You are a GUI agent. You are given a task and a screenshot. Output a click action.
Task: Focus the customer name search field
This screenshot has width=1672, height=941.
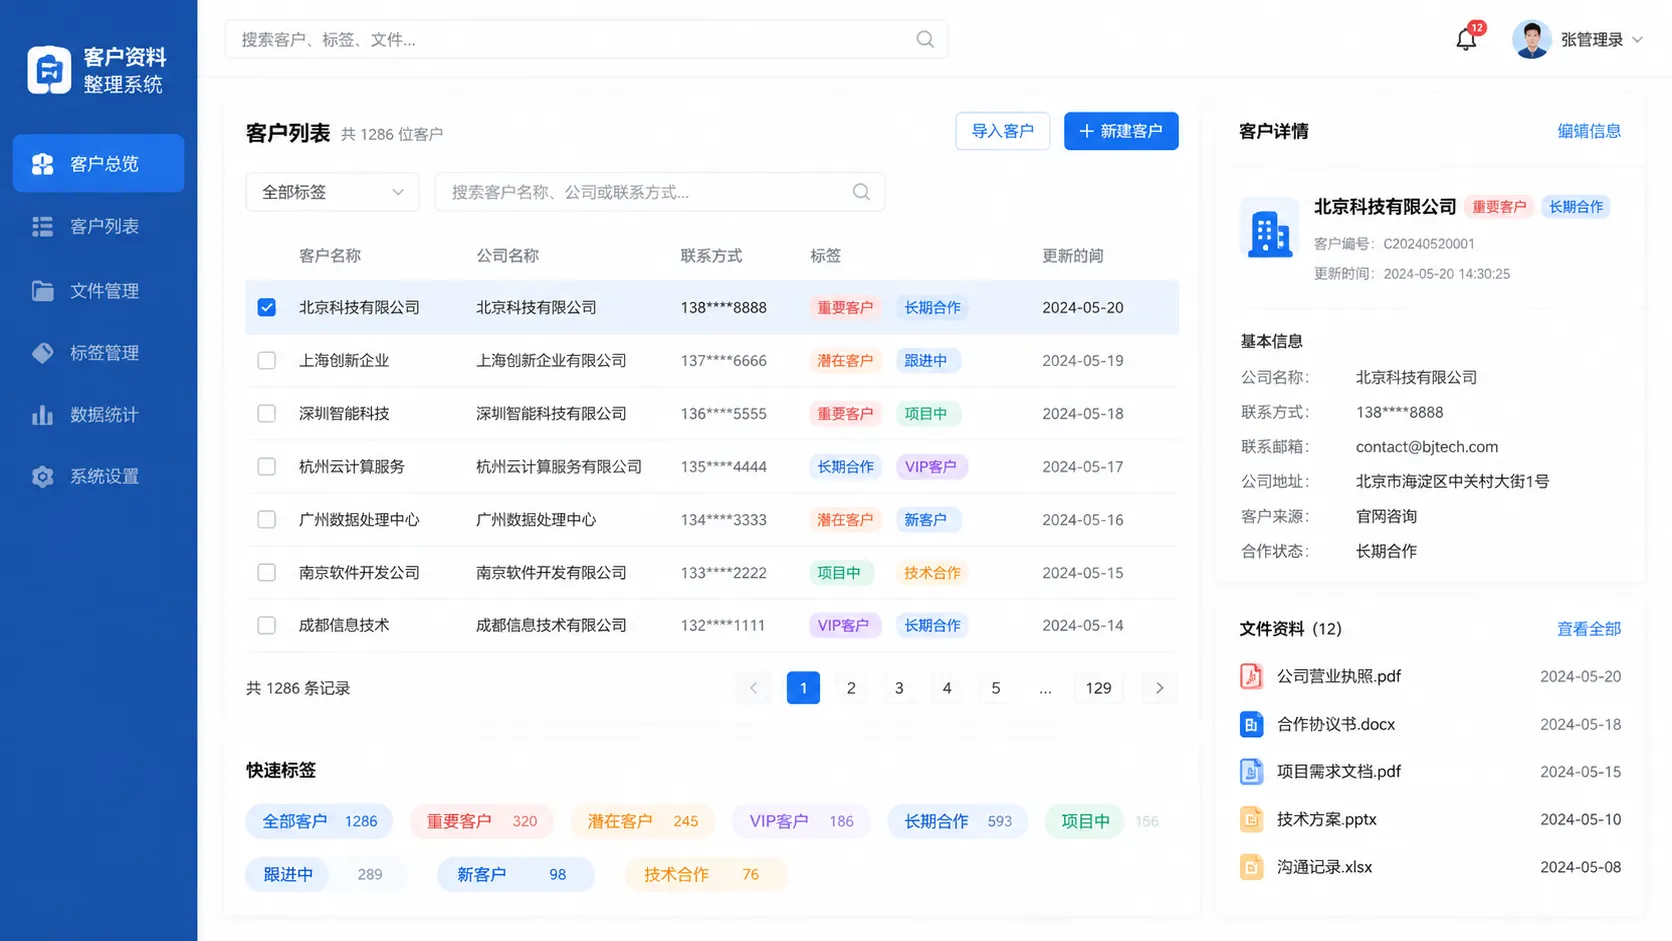pos(660,192)
